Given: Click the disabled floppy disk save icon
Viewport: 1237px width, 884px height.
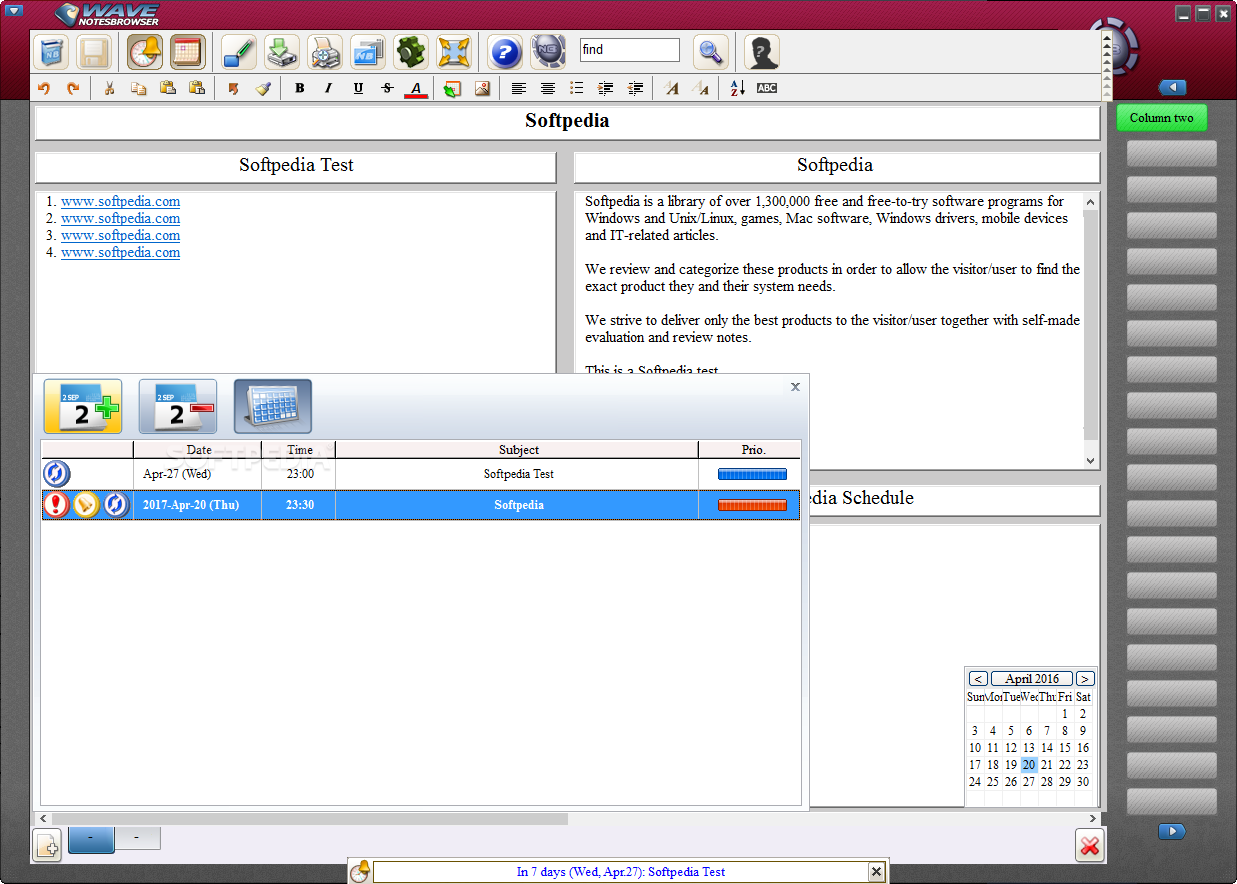Looking at the screenshot, I should [94, 52].
